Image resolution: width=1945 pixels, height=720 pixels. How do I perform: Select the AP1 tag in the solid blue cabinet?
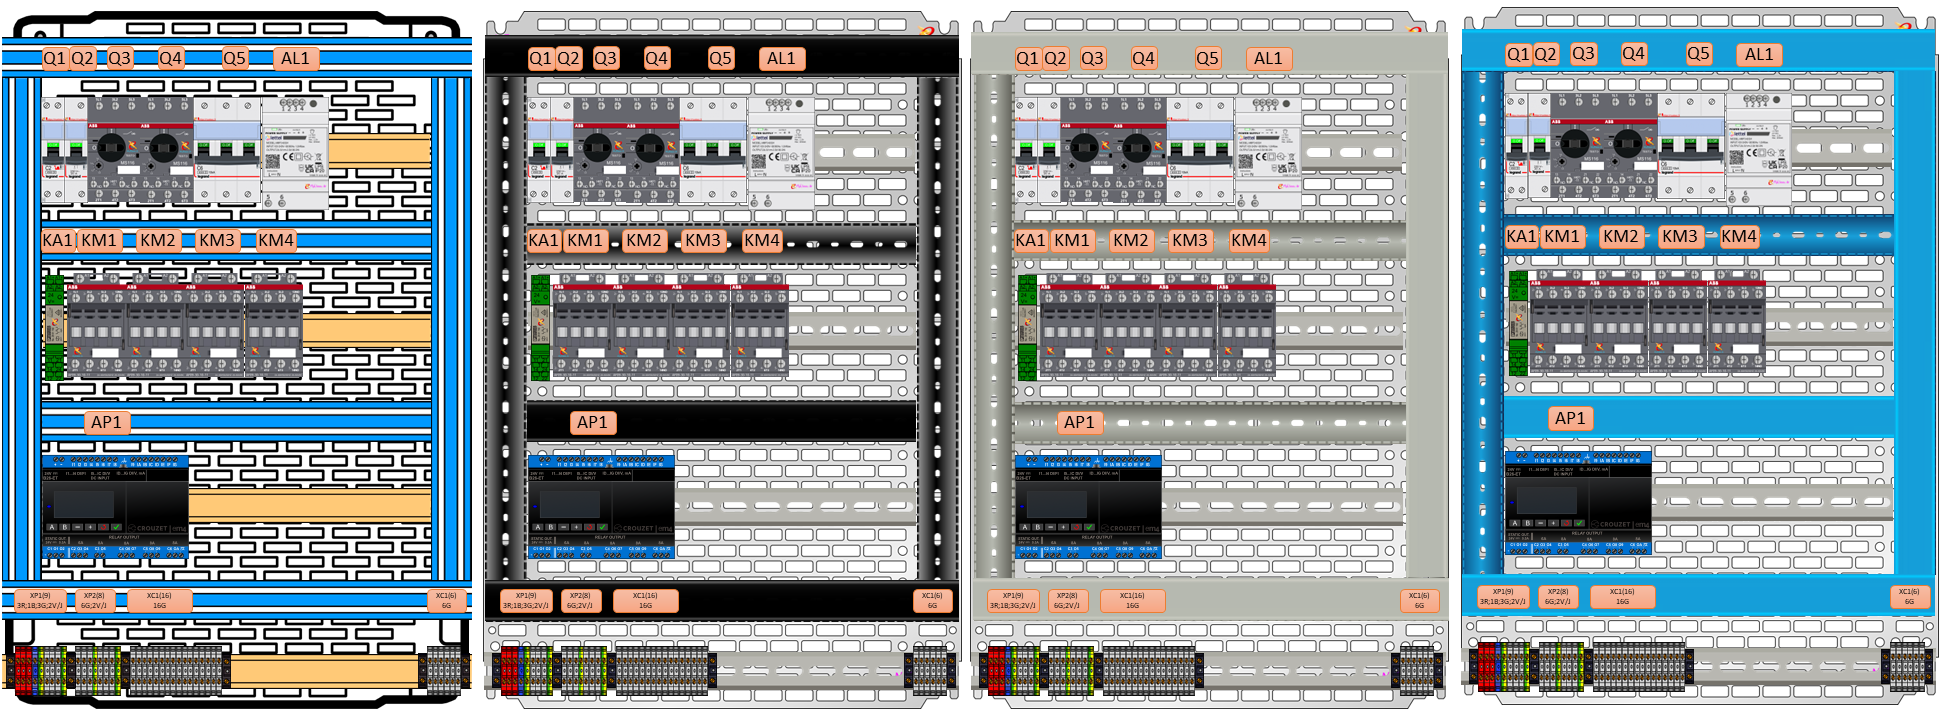pyautogui.click(x=1569, y=419)
